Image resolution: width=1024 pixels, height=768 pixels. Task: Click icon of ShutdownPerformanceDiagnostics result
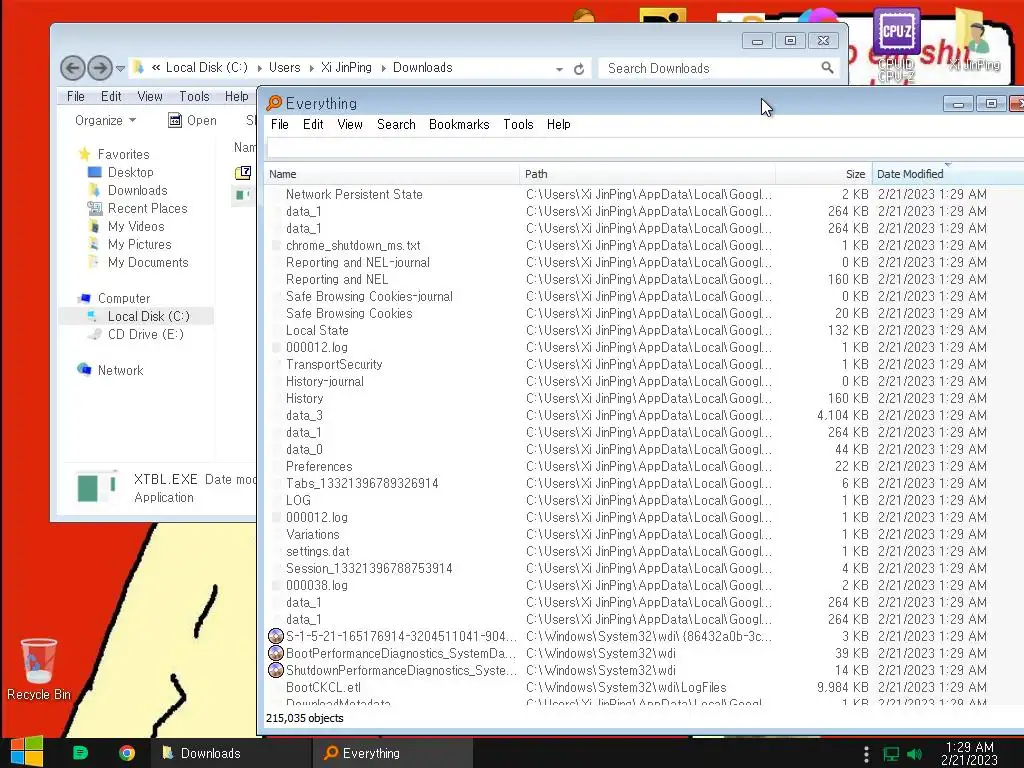(x=276, y=670)
